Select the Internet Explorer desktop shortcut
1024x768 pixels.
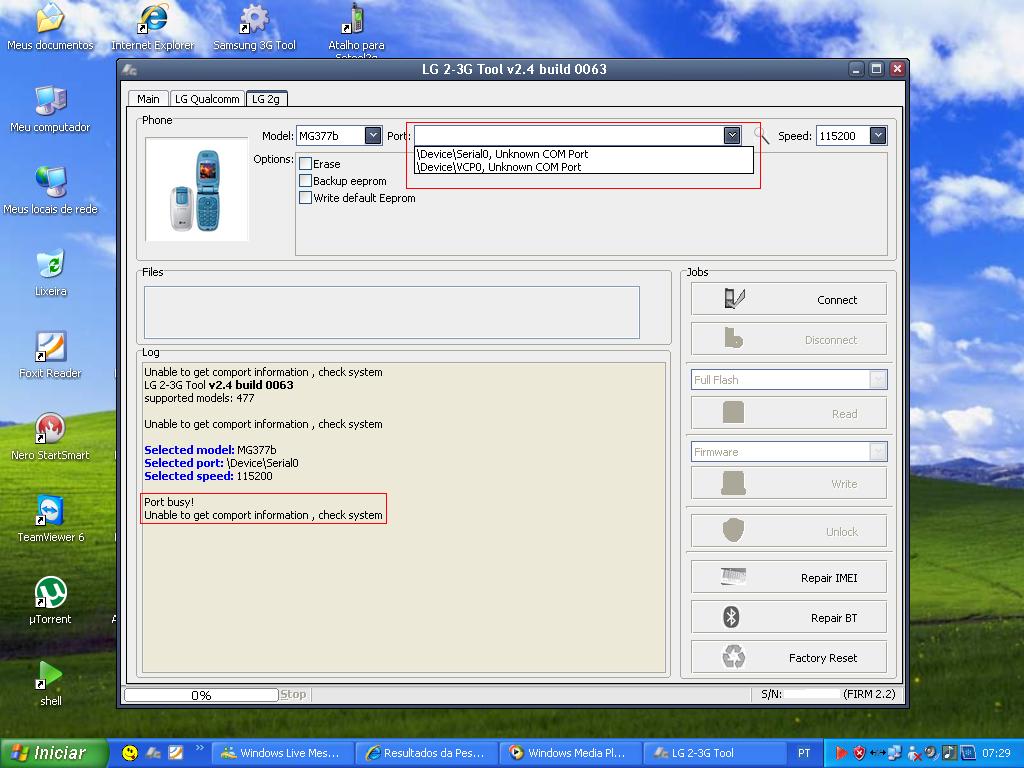click(153, 26)
